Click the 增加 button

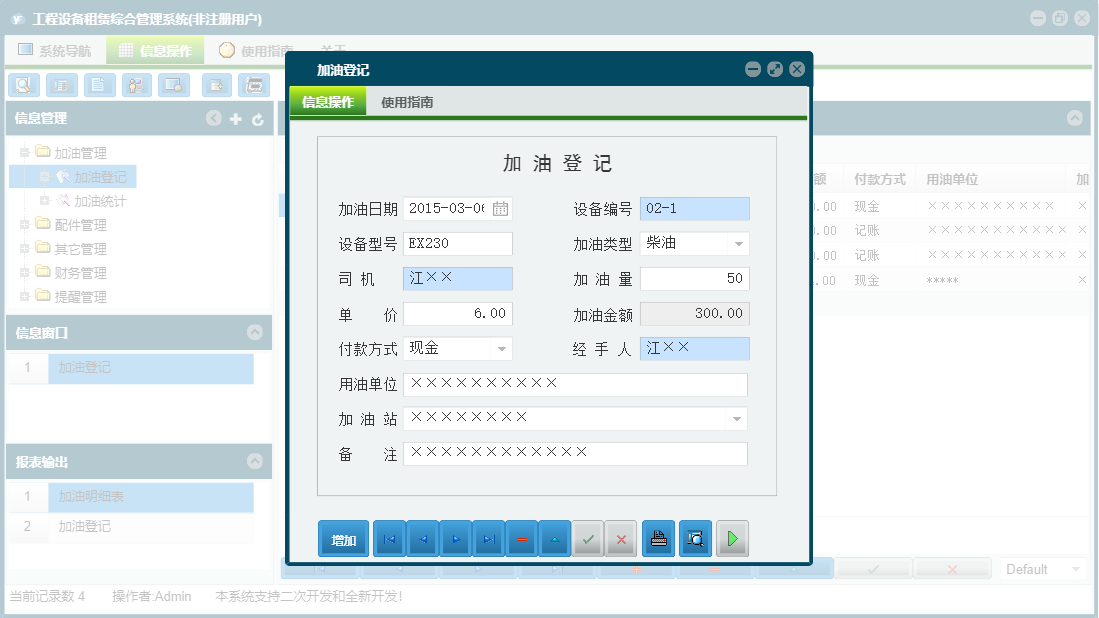tap(343, 538)
